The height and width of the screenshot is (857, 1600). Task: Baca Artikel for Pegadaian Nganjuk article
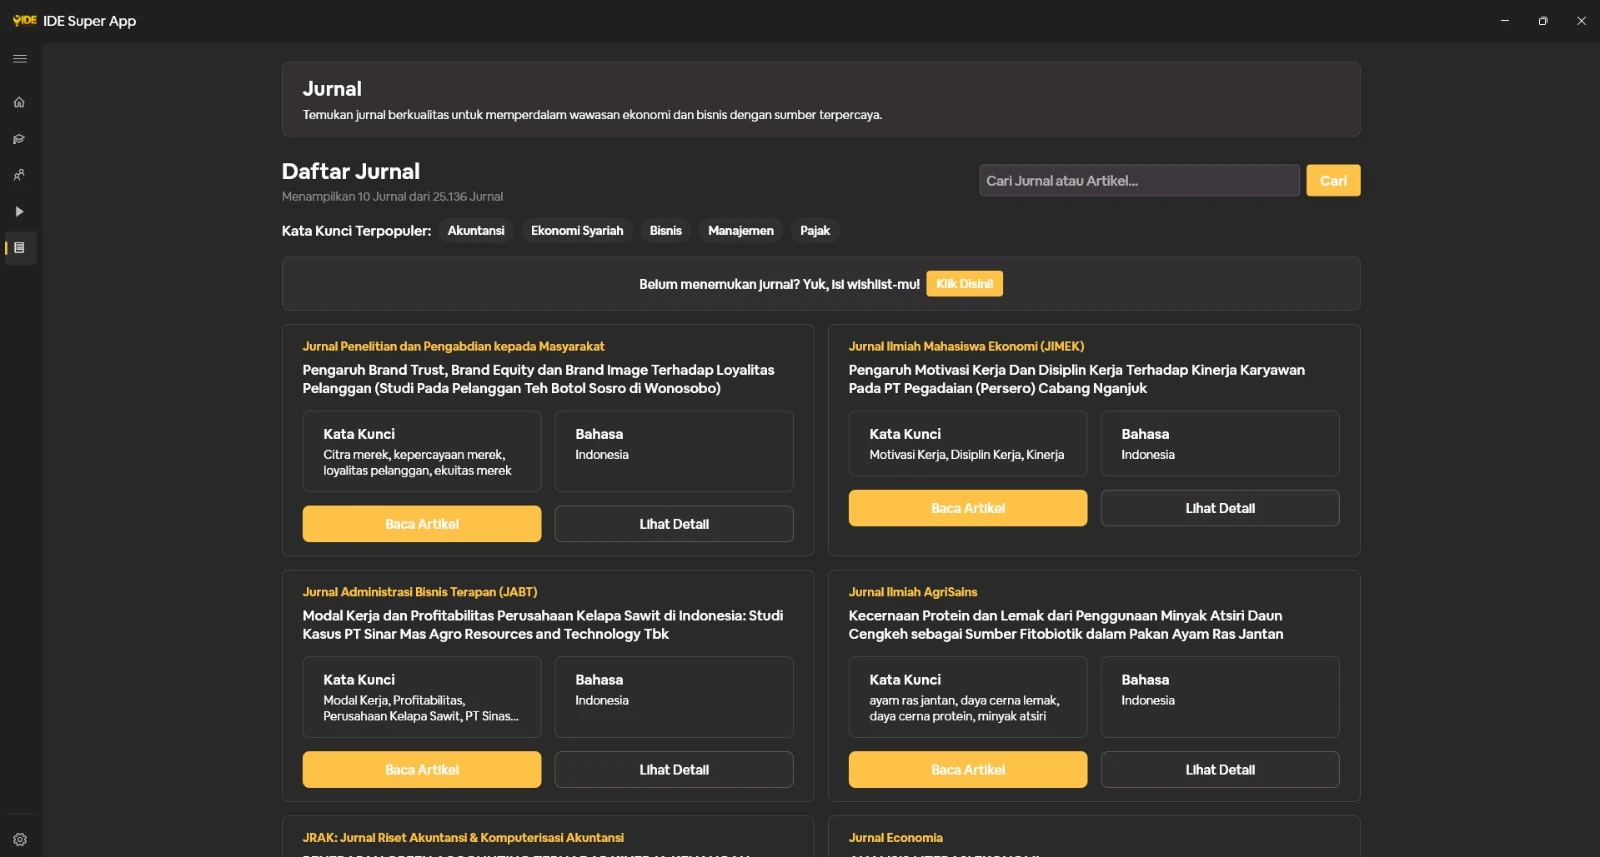[x=968, y=508]
